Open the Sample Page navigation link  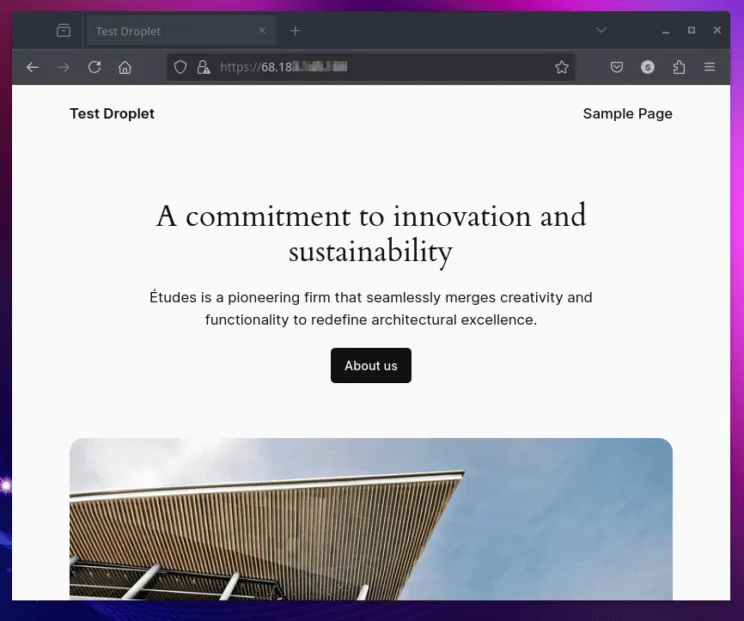pyautogui.click(x=627, y=113)
